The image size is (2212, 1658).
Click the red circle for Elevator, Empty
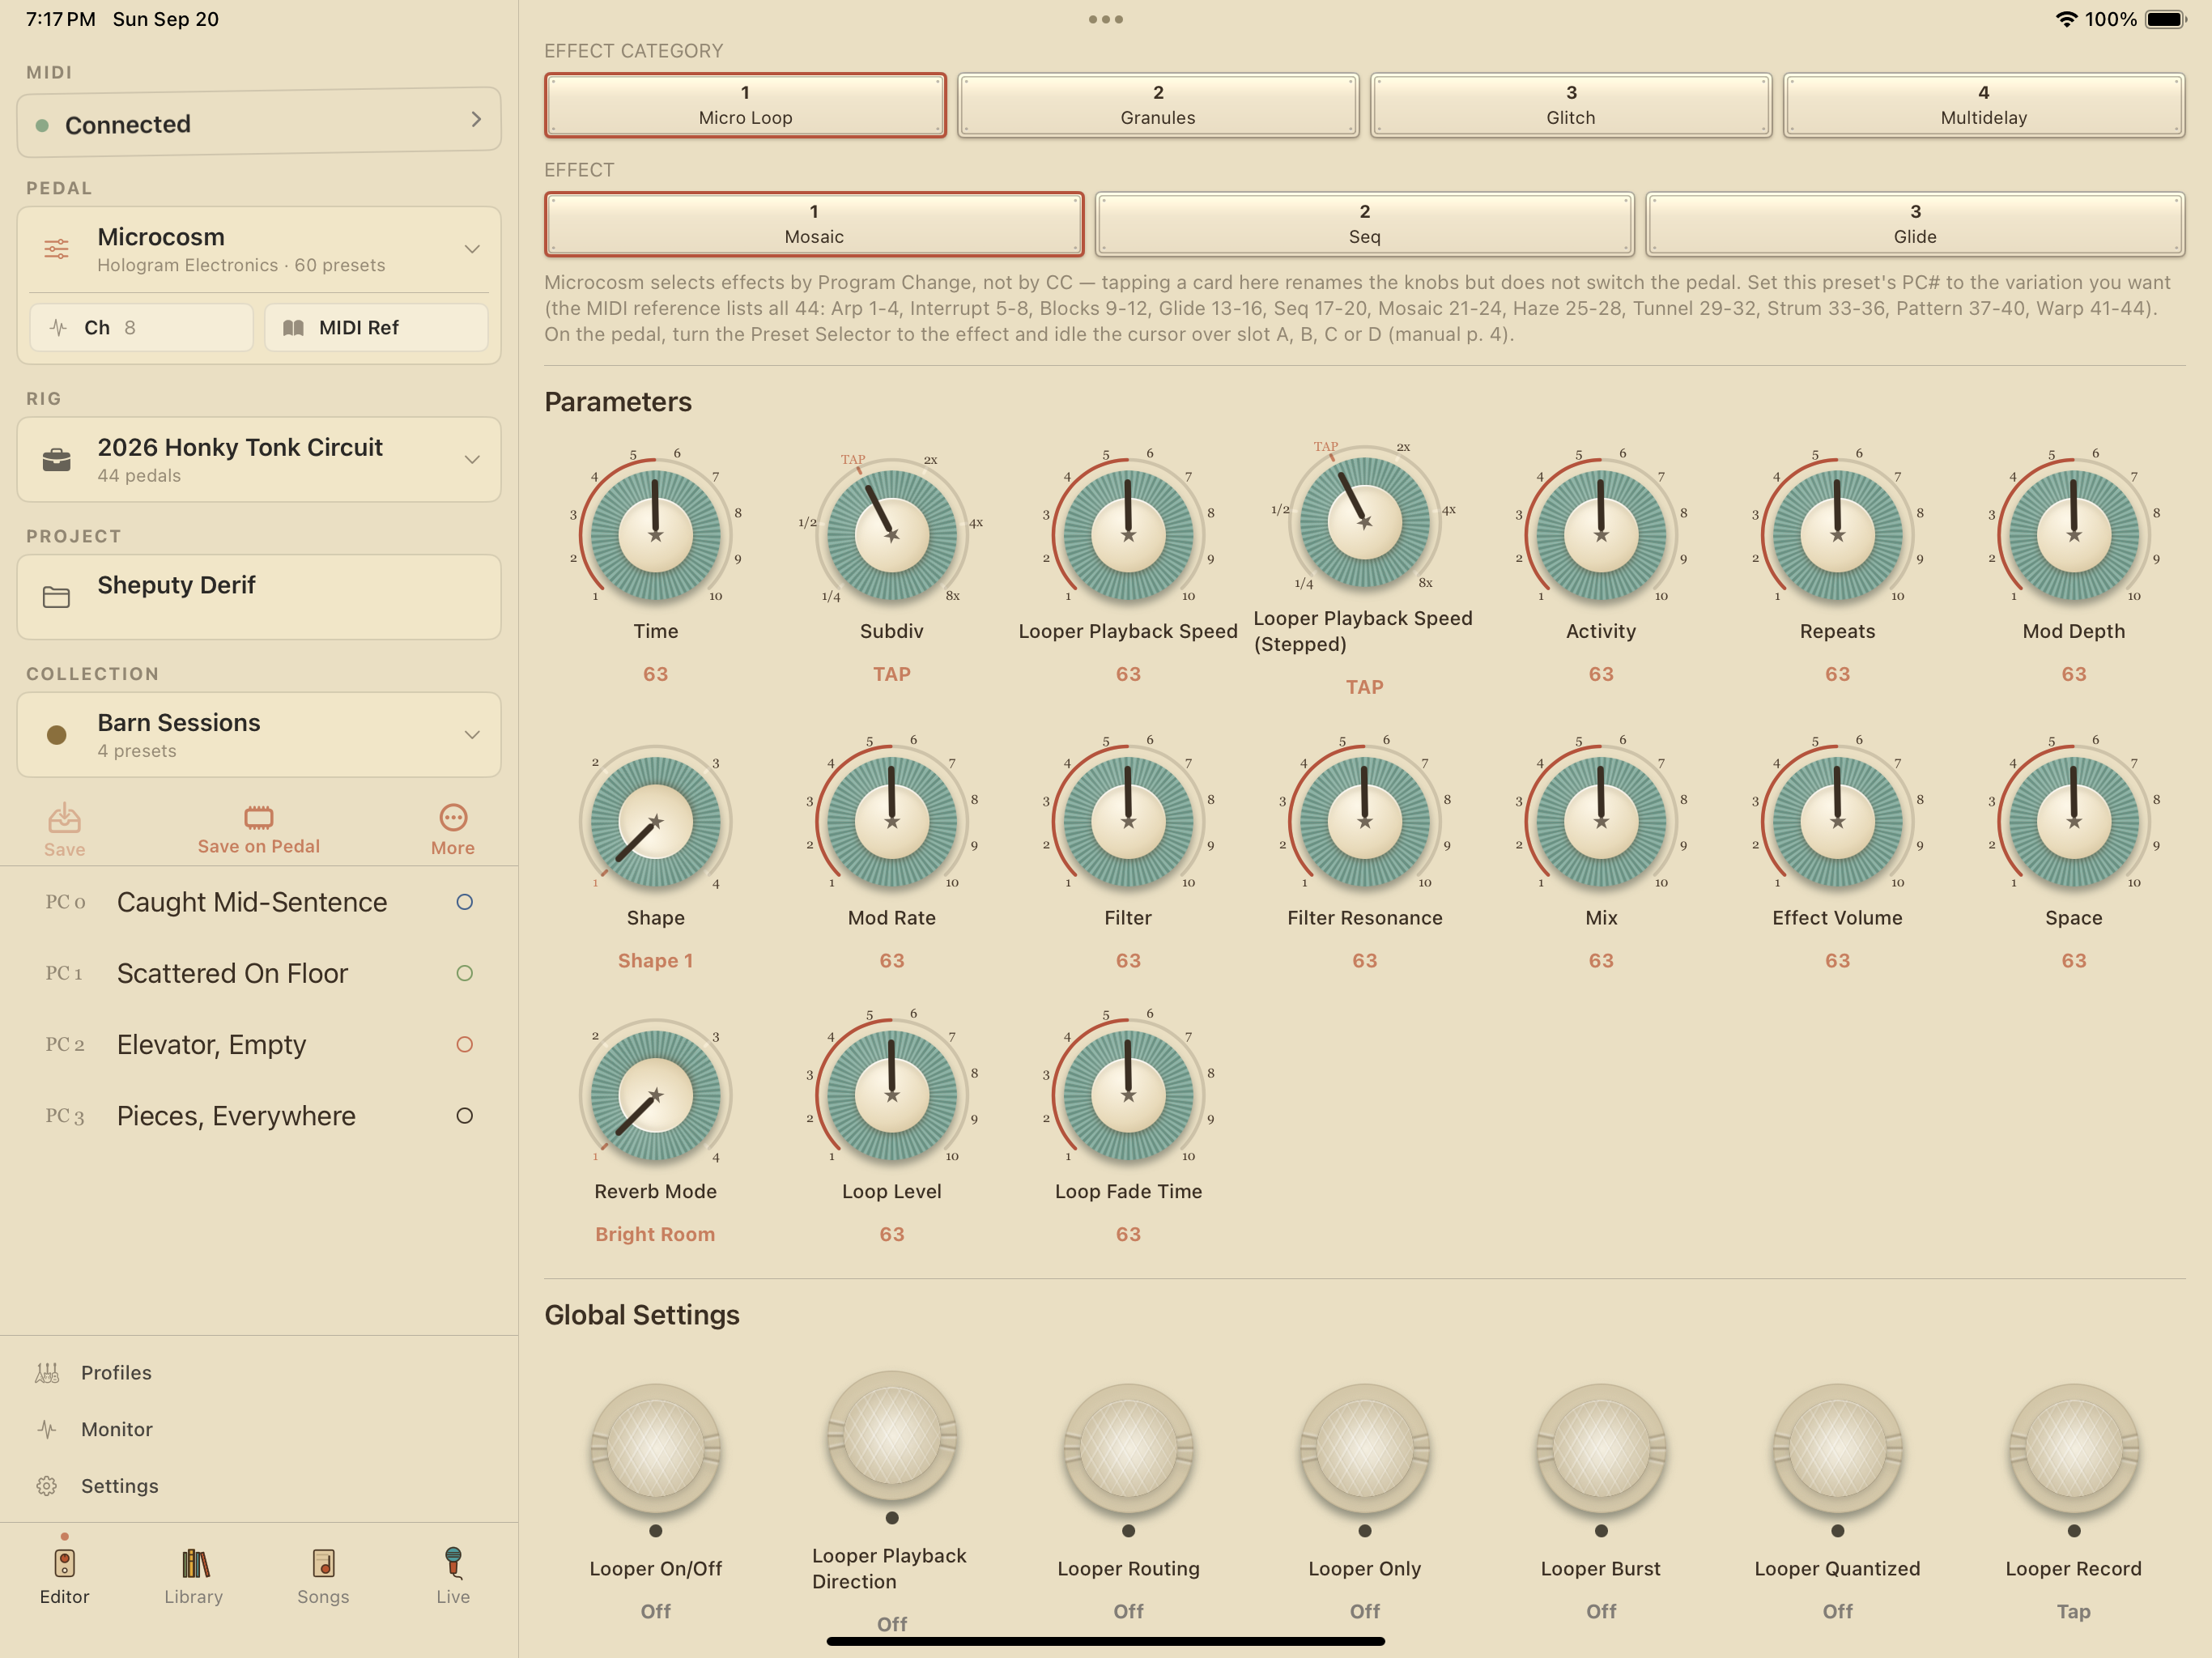pyautogui.click(x=465, y=1044)
